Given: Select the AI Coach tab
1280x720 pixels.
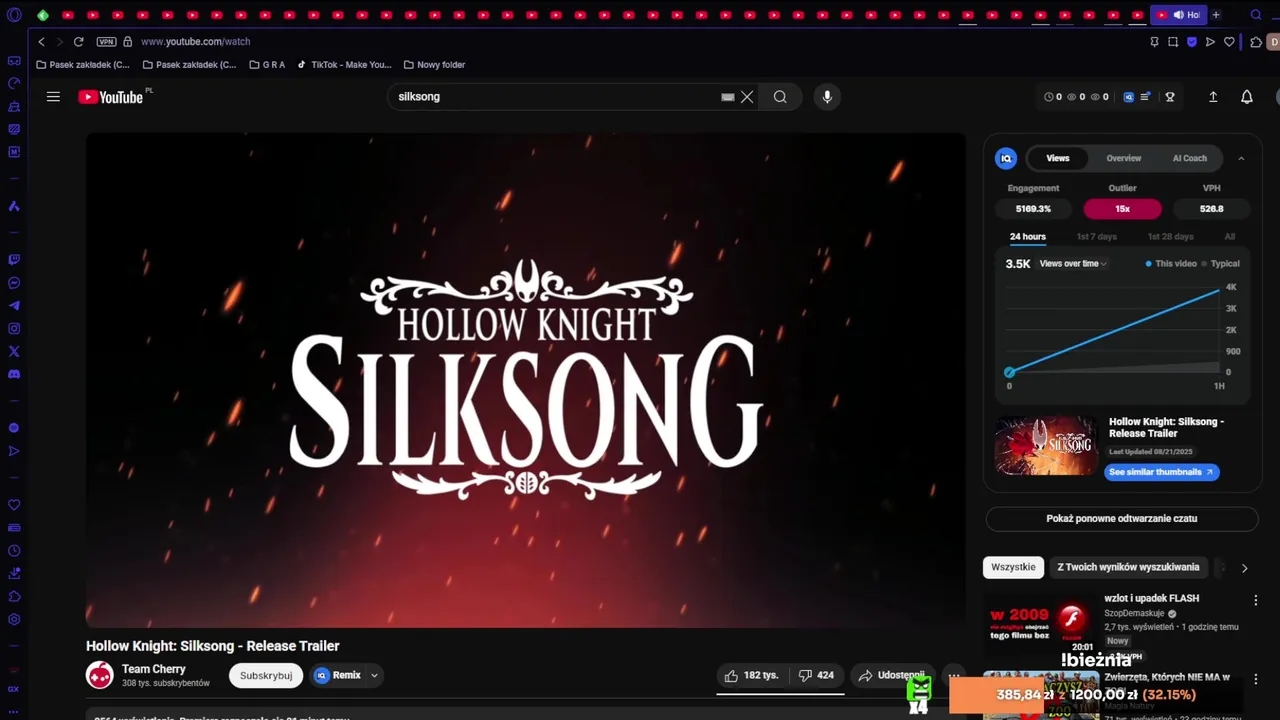Looking at the screenshot, I should (1190, 158).
